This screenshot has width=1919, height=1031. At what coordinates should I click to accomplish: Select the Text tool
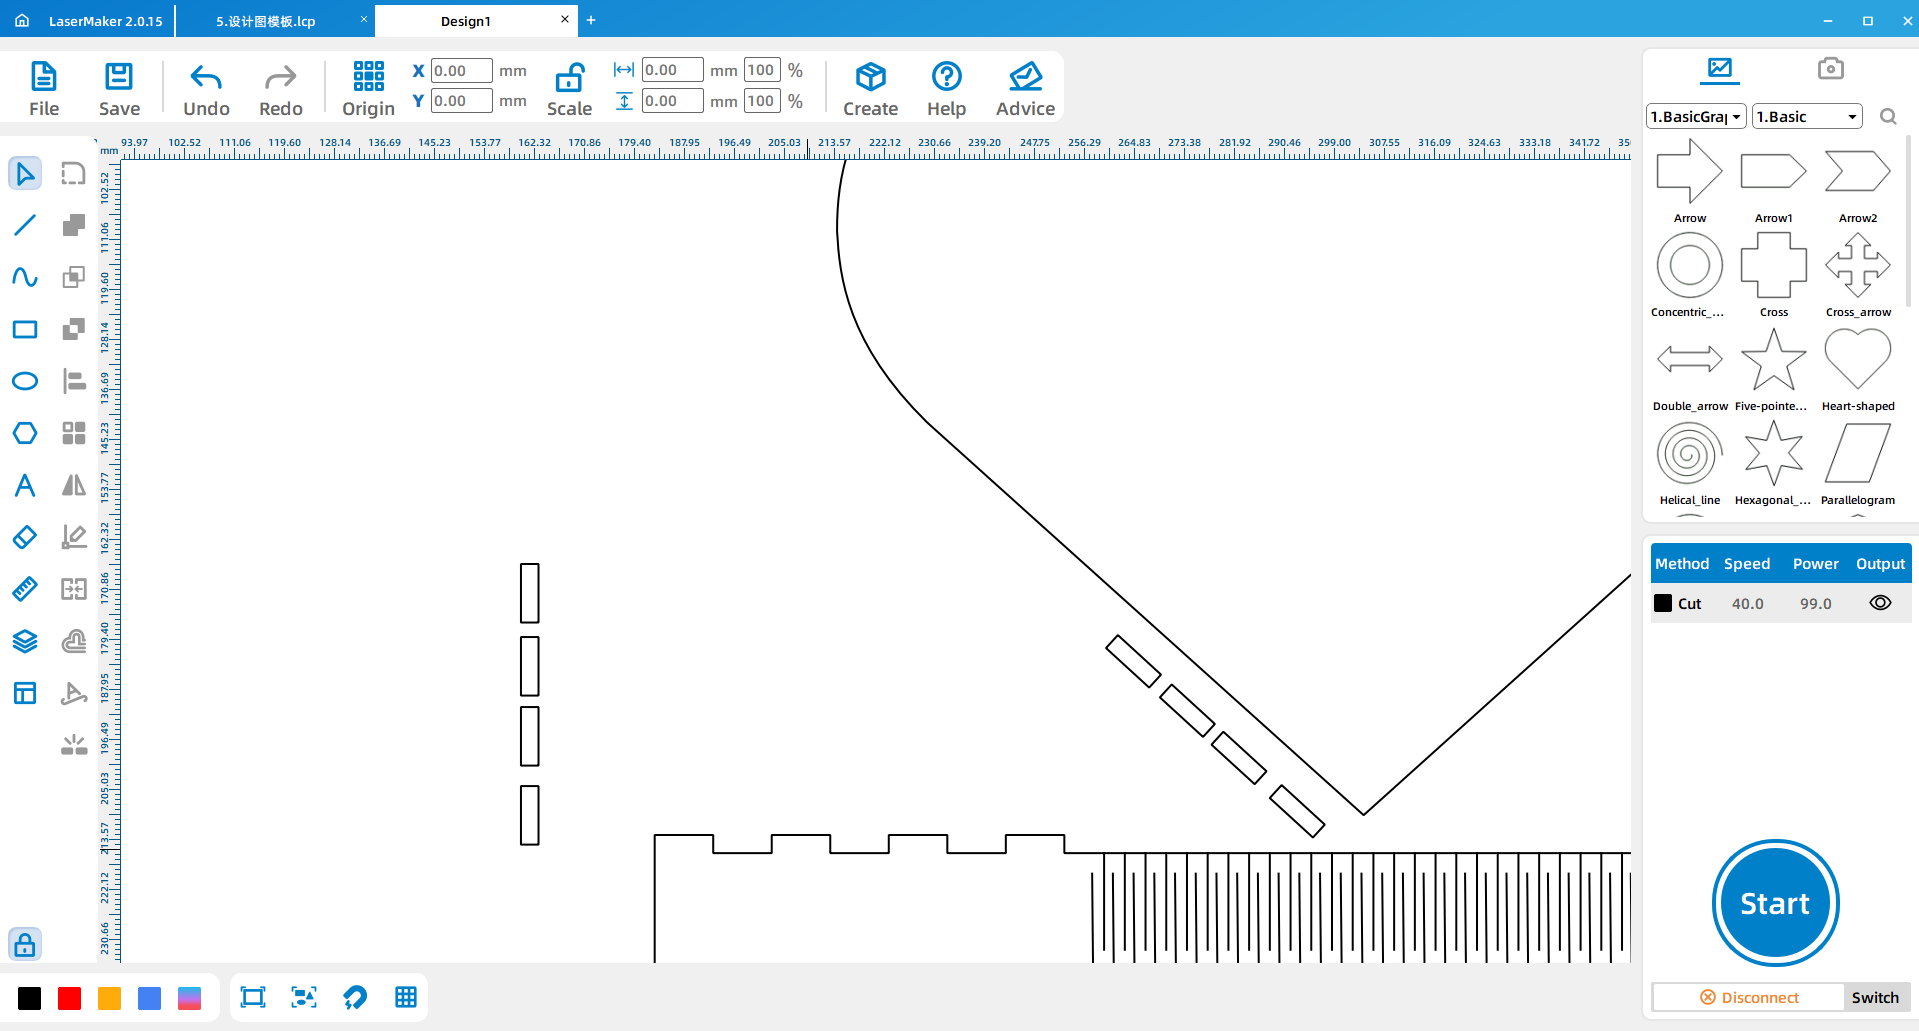(25, 485)
